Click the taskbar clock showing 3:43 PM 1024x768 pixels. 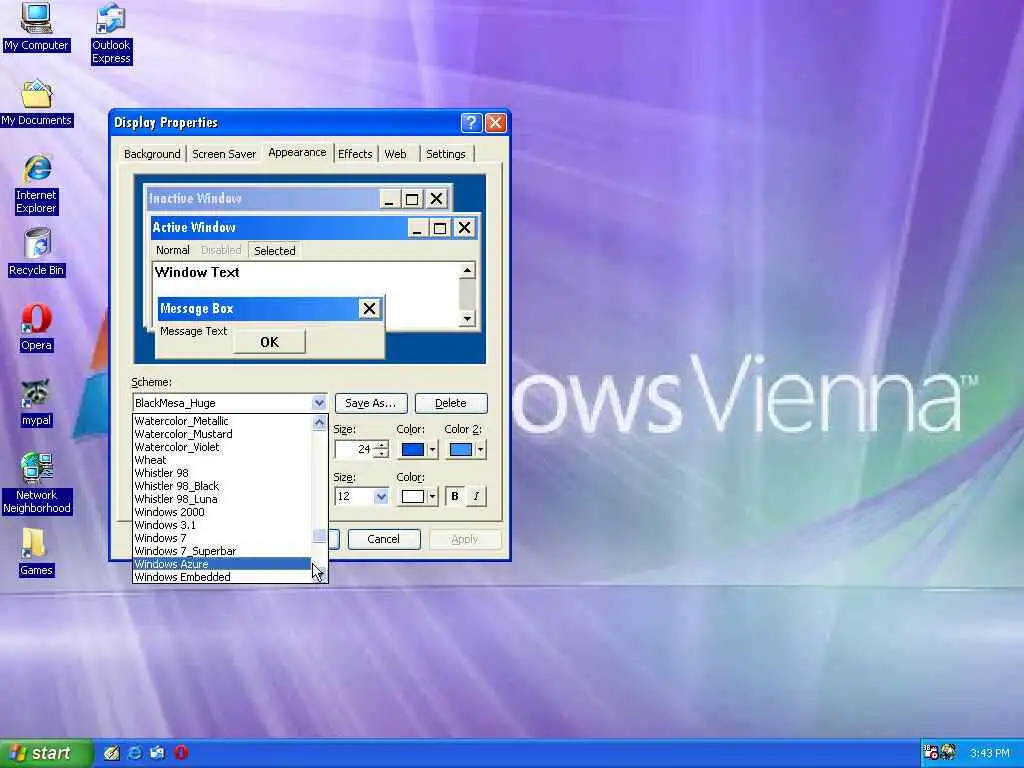[x=990, y=753]
